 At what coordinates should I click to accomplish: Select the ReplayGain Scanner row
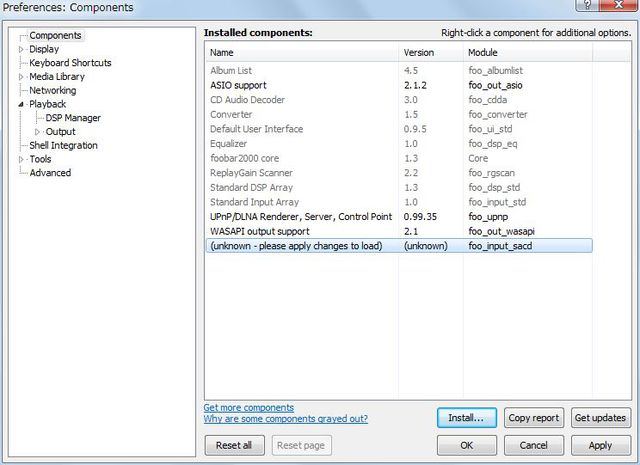tap(399, 173)
